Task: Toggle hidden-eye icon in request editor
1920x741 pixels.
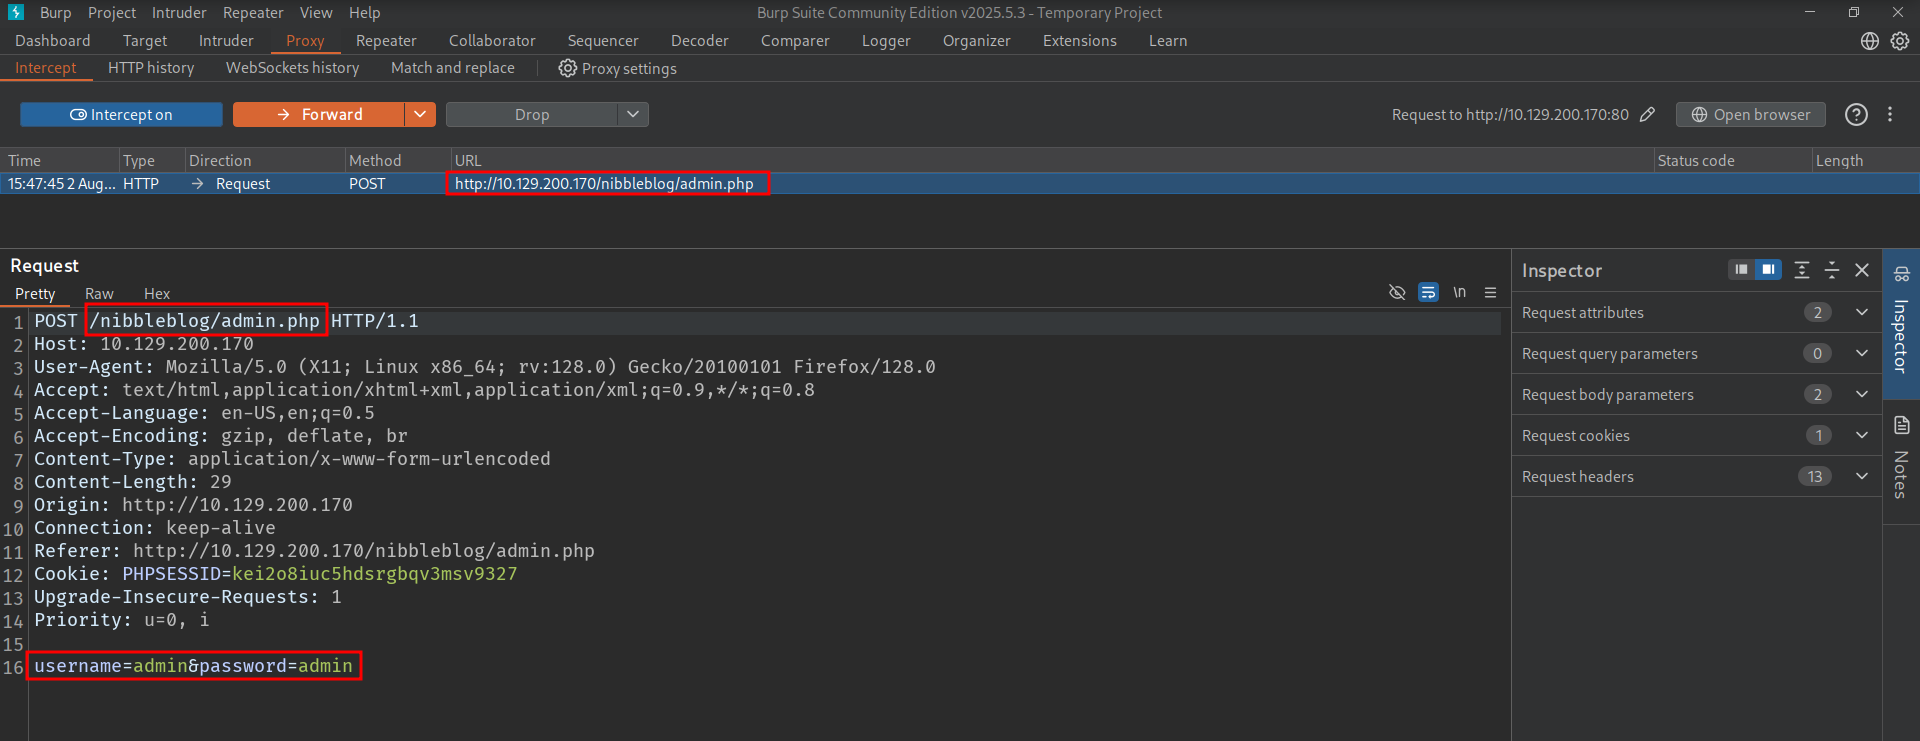Action: point(1397,293)
